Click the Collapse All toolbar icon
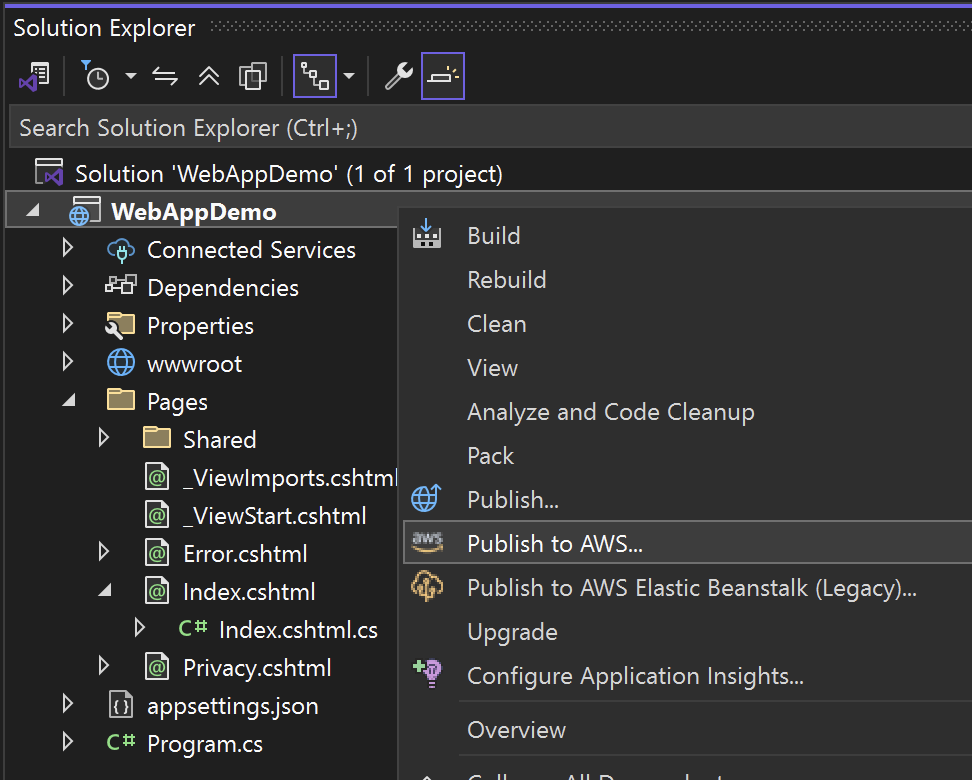This screenshot has width=972, height=780. [x=209, y=76]
